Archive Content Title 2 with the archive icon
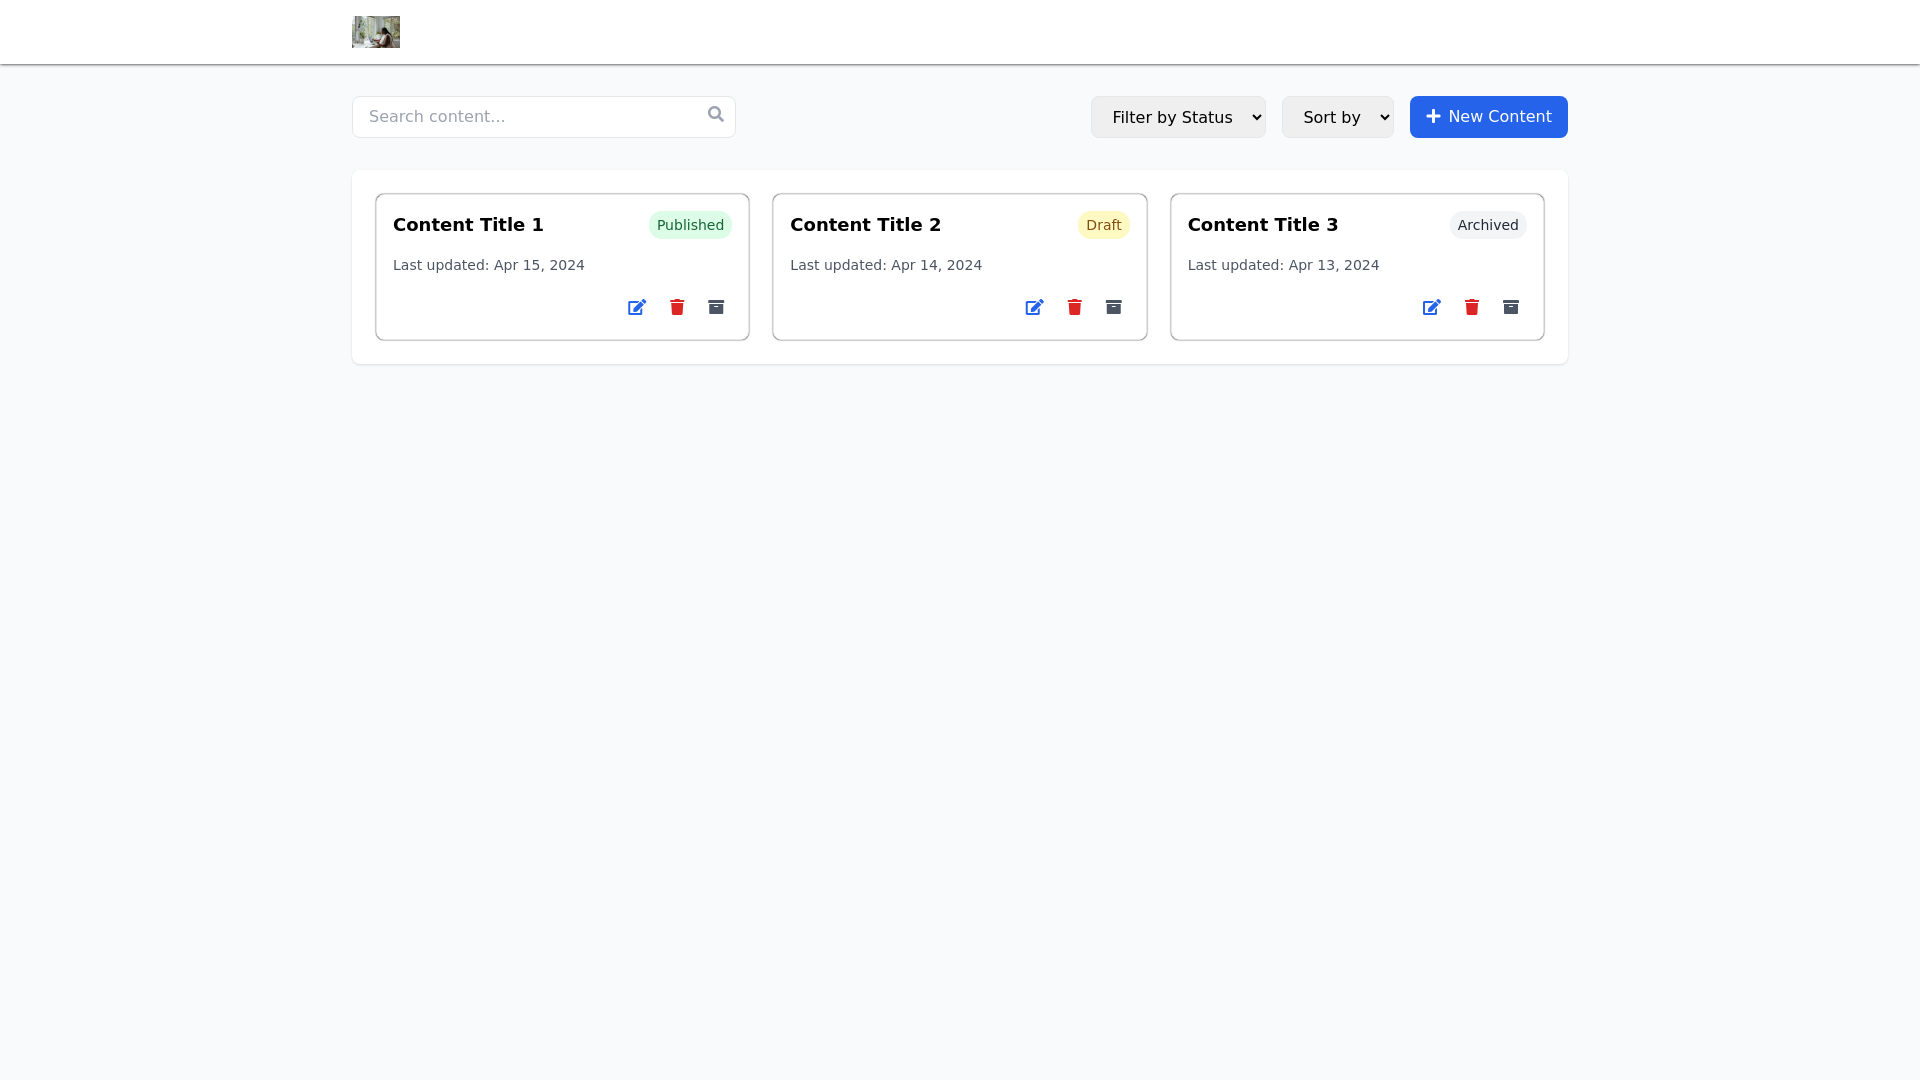This screenshot has width=1920, height=1080. pyautogui.click(x=1113, y=307)
